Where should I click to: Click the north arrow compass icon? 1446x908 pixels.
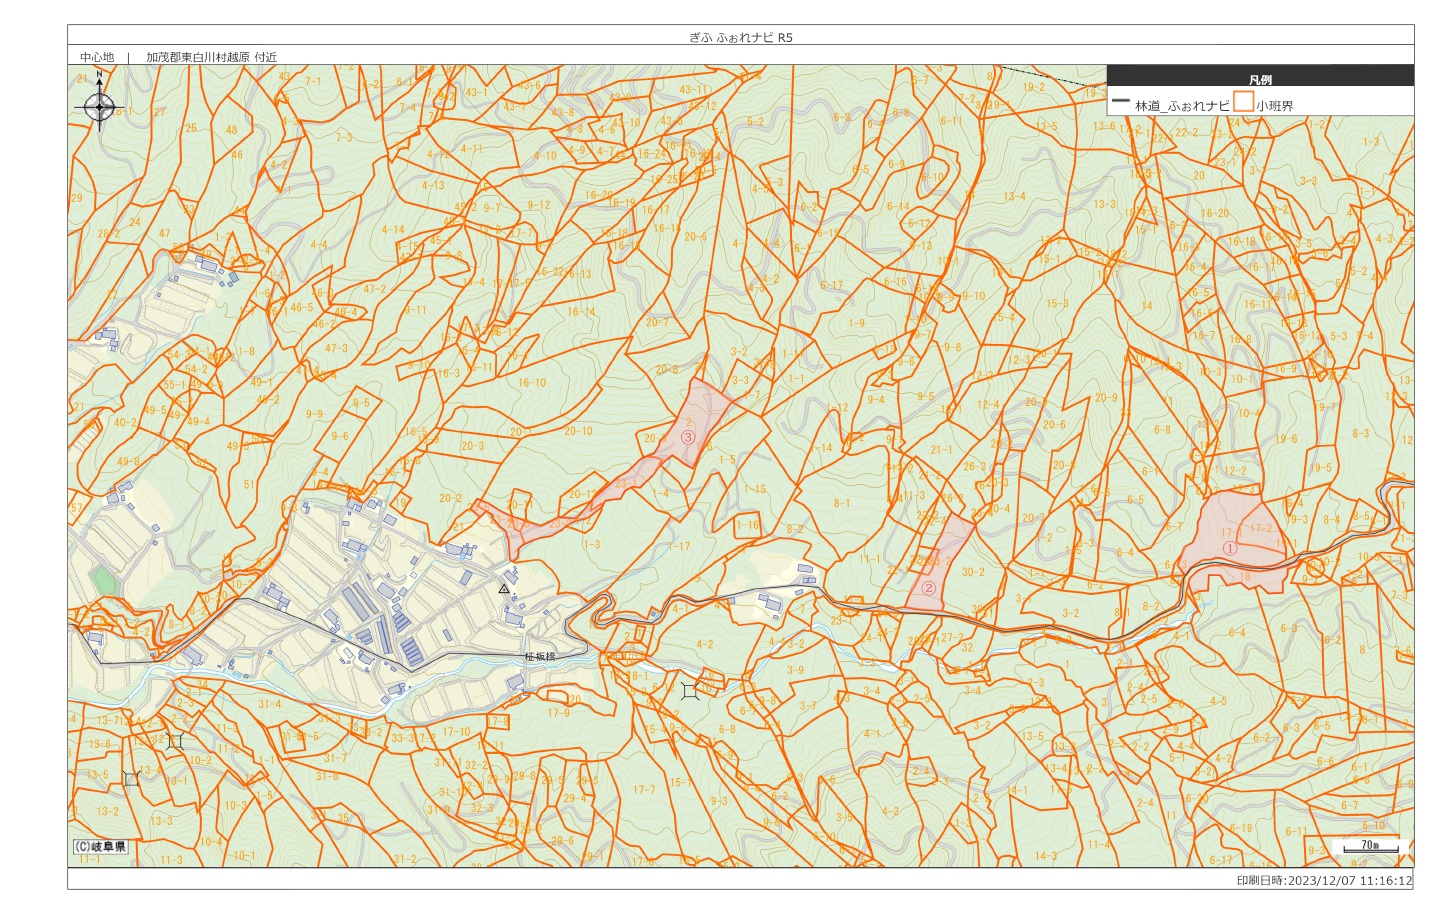point(100,101)
